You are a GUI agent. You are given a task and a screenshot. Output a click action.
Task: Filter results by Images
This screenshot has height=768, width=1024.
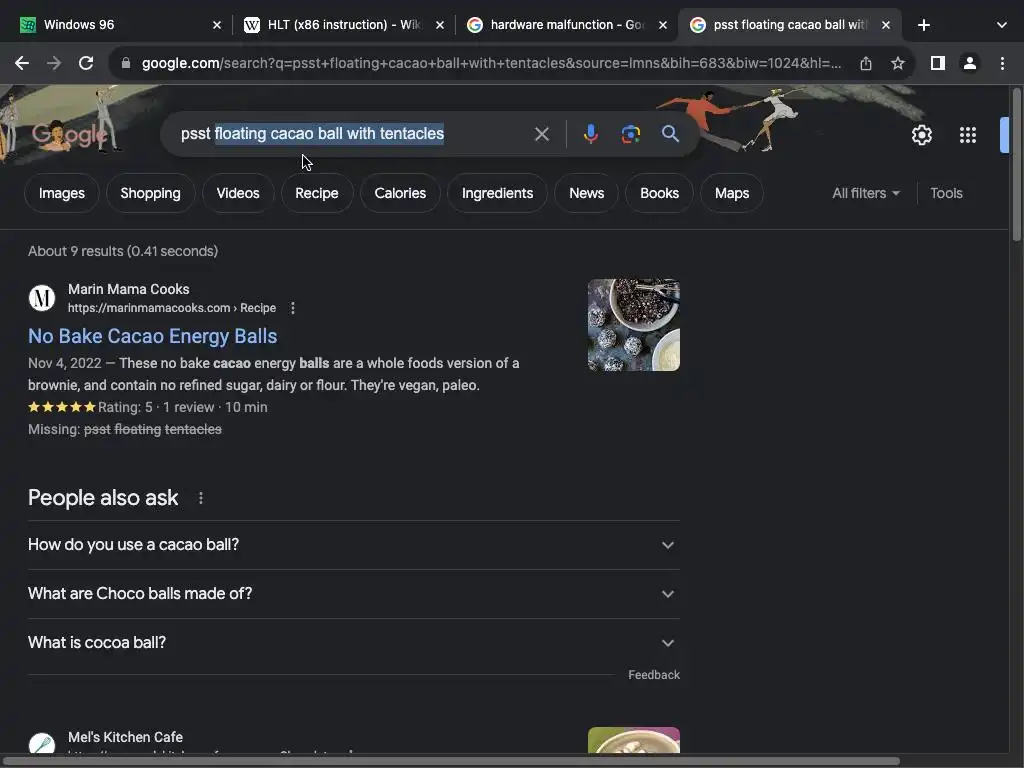[61, 193]
